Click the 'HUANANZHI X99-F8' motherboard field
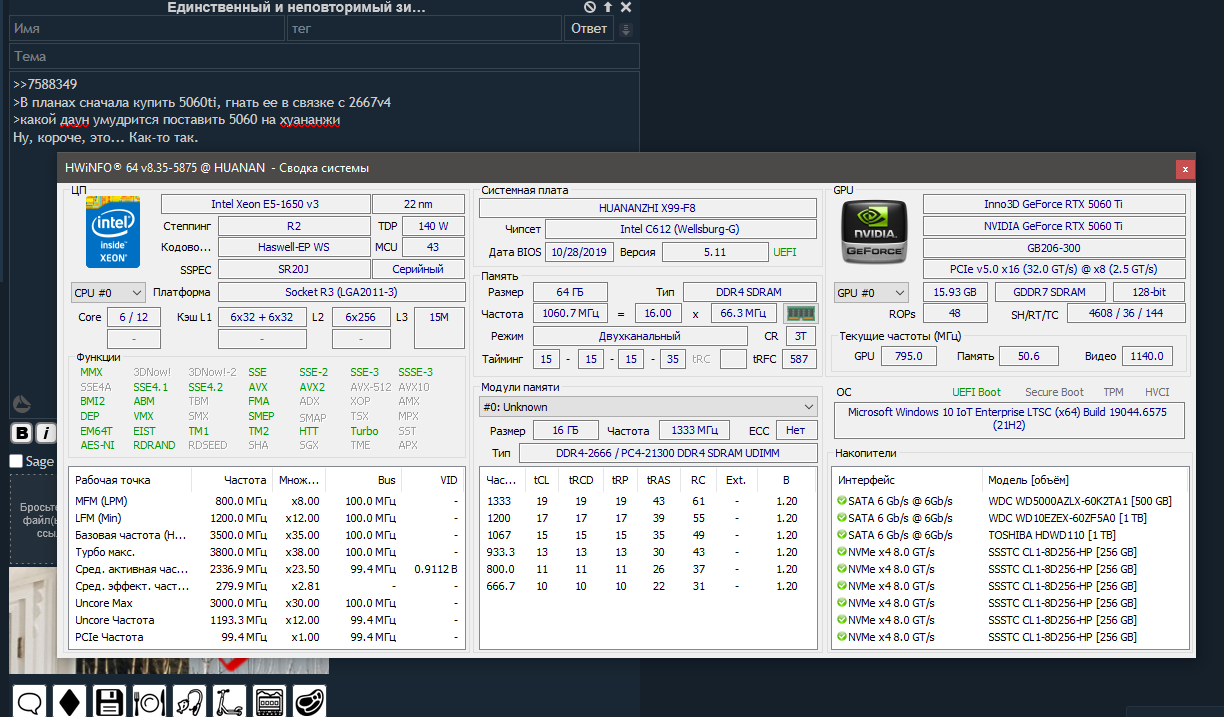Viewport: 1224px width, 717px height. 648,208
